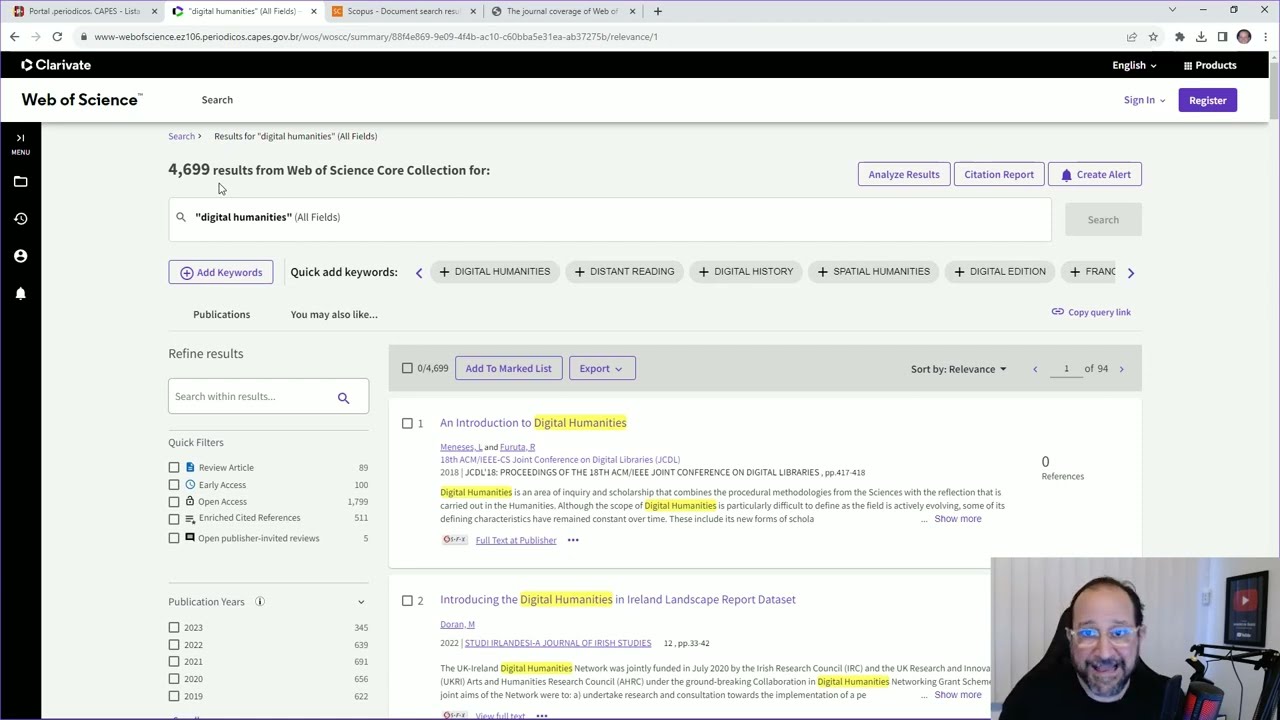The width and height of the screenshot is (1280, 720).
Task: Open the Sign In dropdown
Action: [1144, 100]
